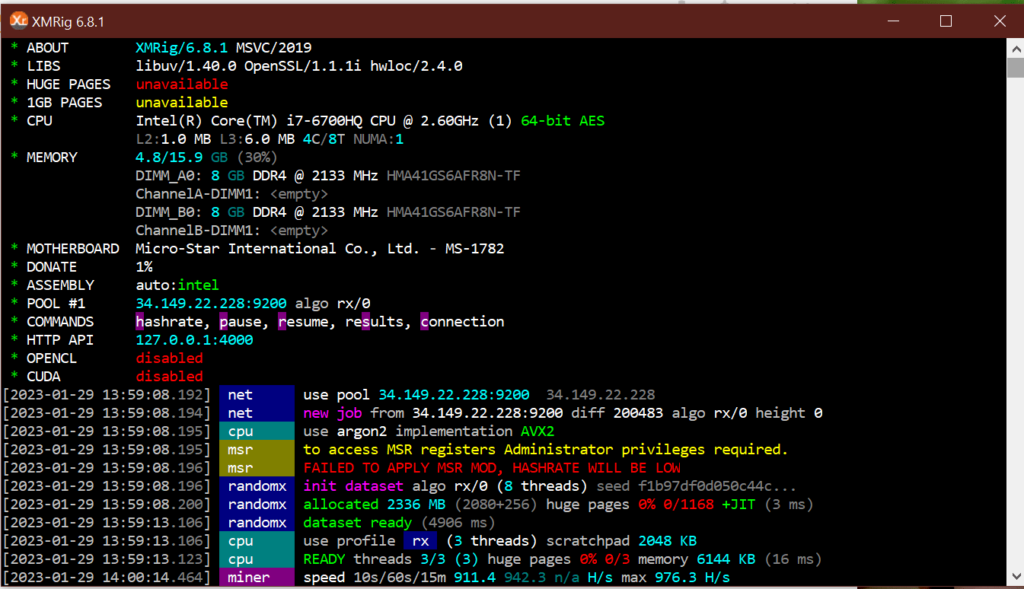Click the DONATE '1%' value
Screen dimensions: 1024x589
pos(144,267)
